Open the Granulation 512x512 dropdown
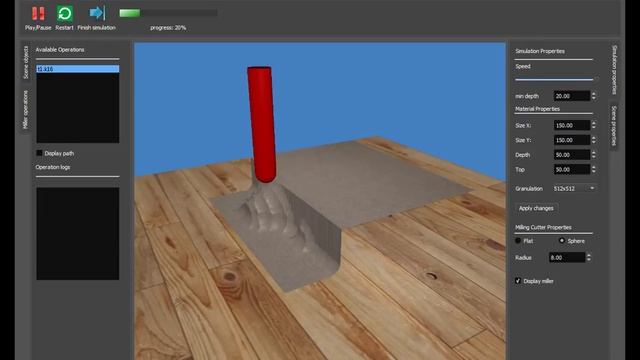This screenshot has height=360, width=640. pos(573,189)
